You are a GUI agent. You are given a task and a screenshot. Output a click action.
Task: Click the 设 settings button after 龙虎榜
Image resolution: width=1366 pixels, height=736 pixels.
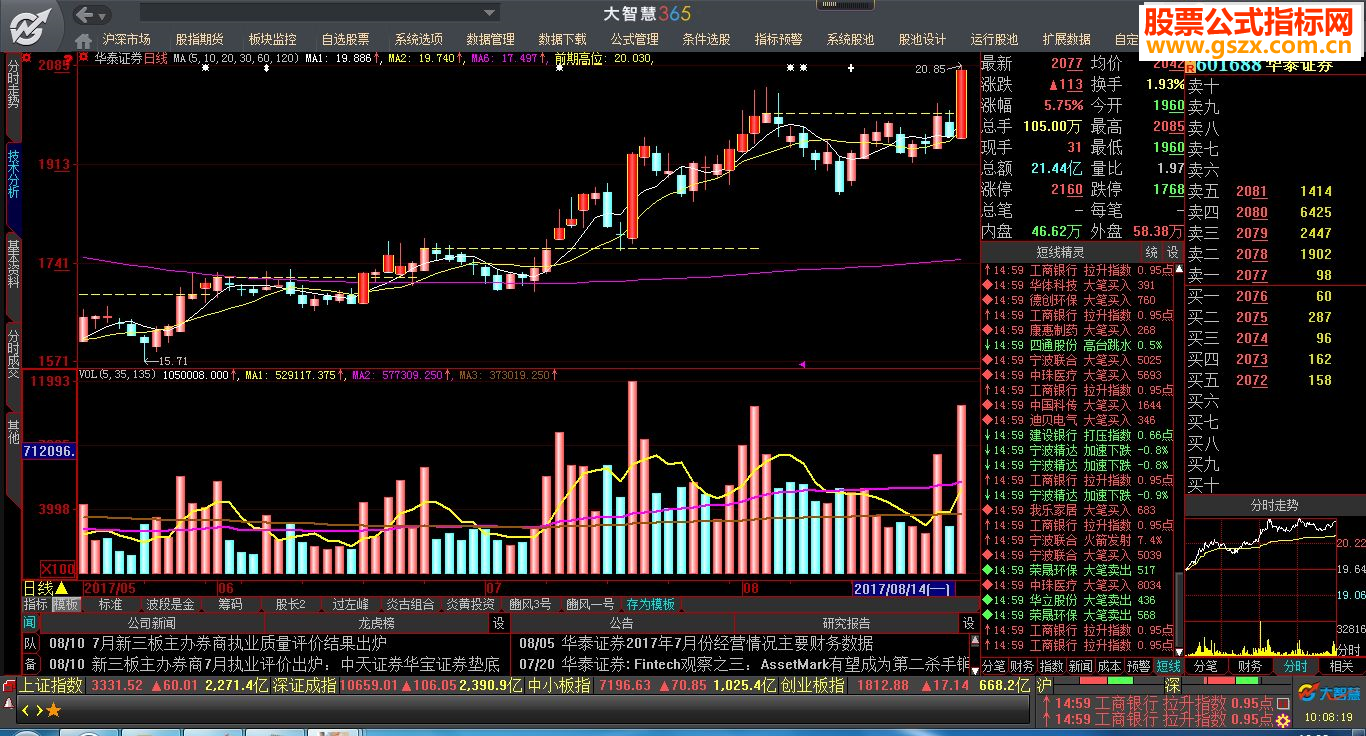tap(498, 623)
